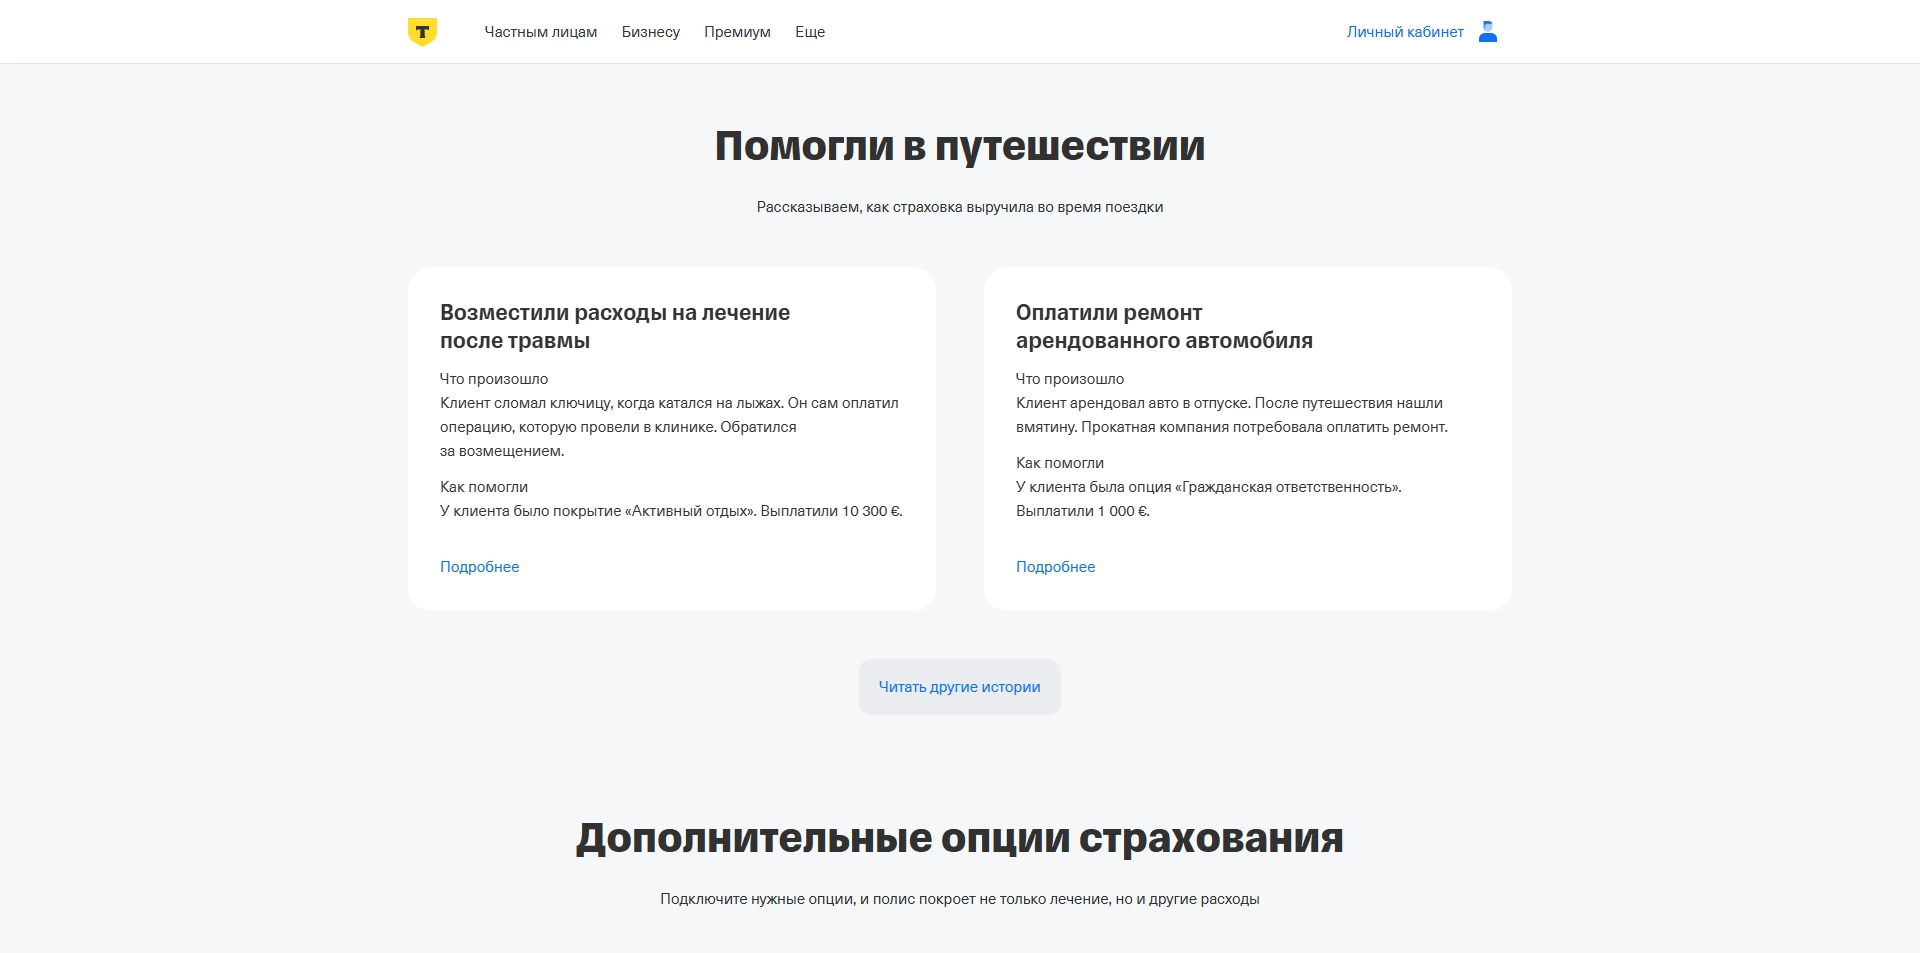The image size is (1920, 953).
Task: Click the text about connecting extra policy options
Action: pos(958,898)
